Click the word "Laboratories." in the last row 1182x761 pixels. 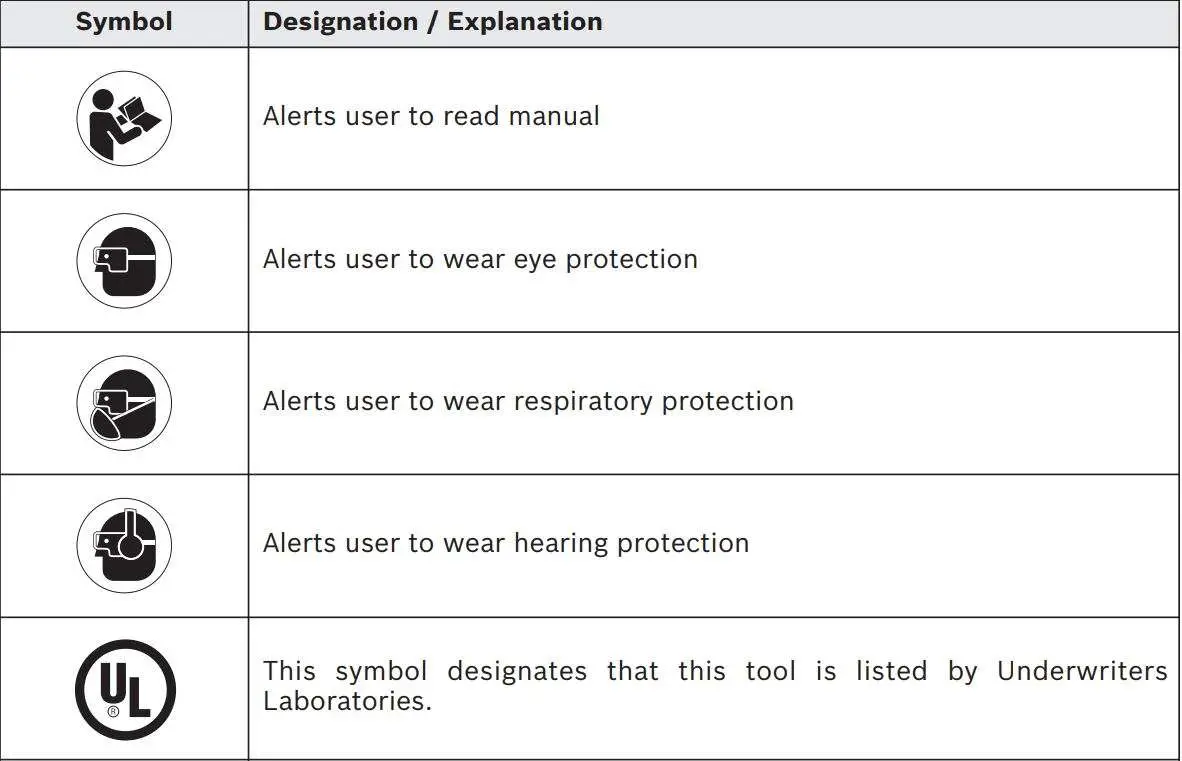(347, 700)
